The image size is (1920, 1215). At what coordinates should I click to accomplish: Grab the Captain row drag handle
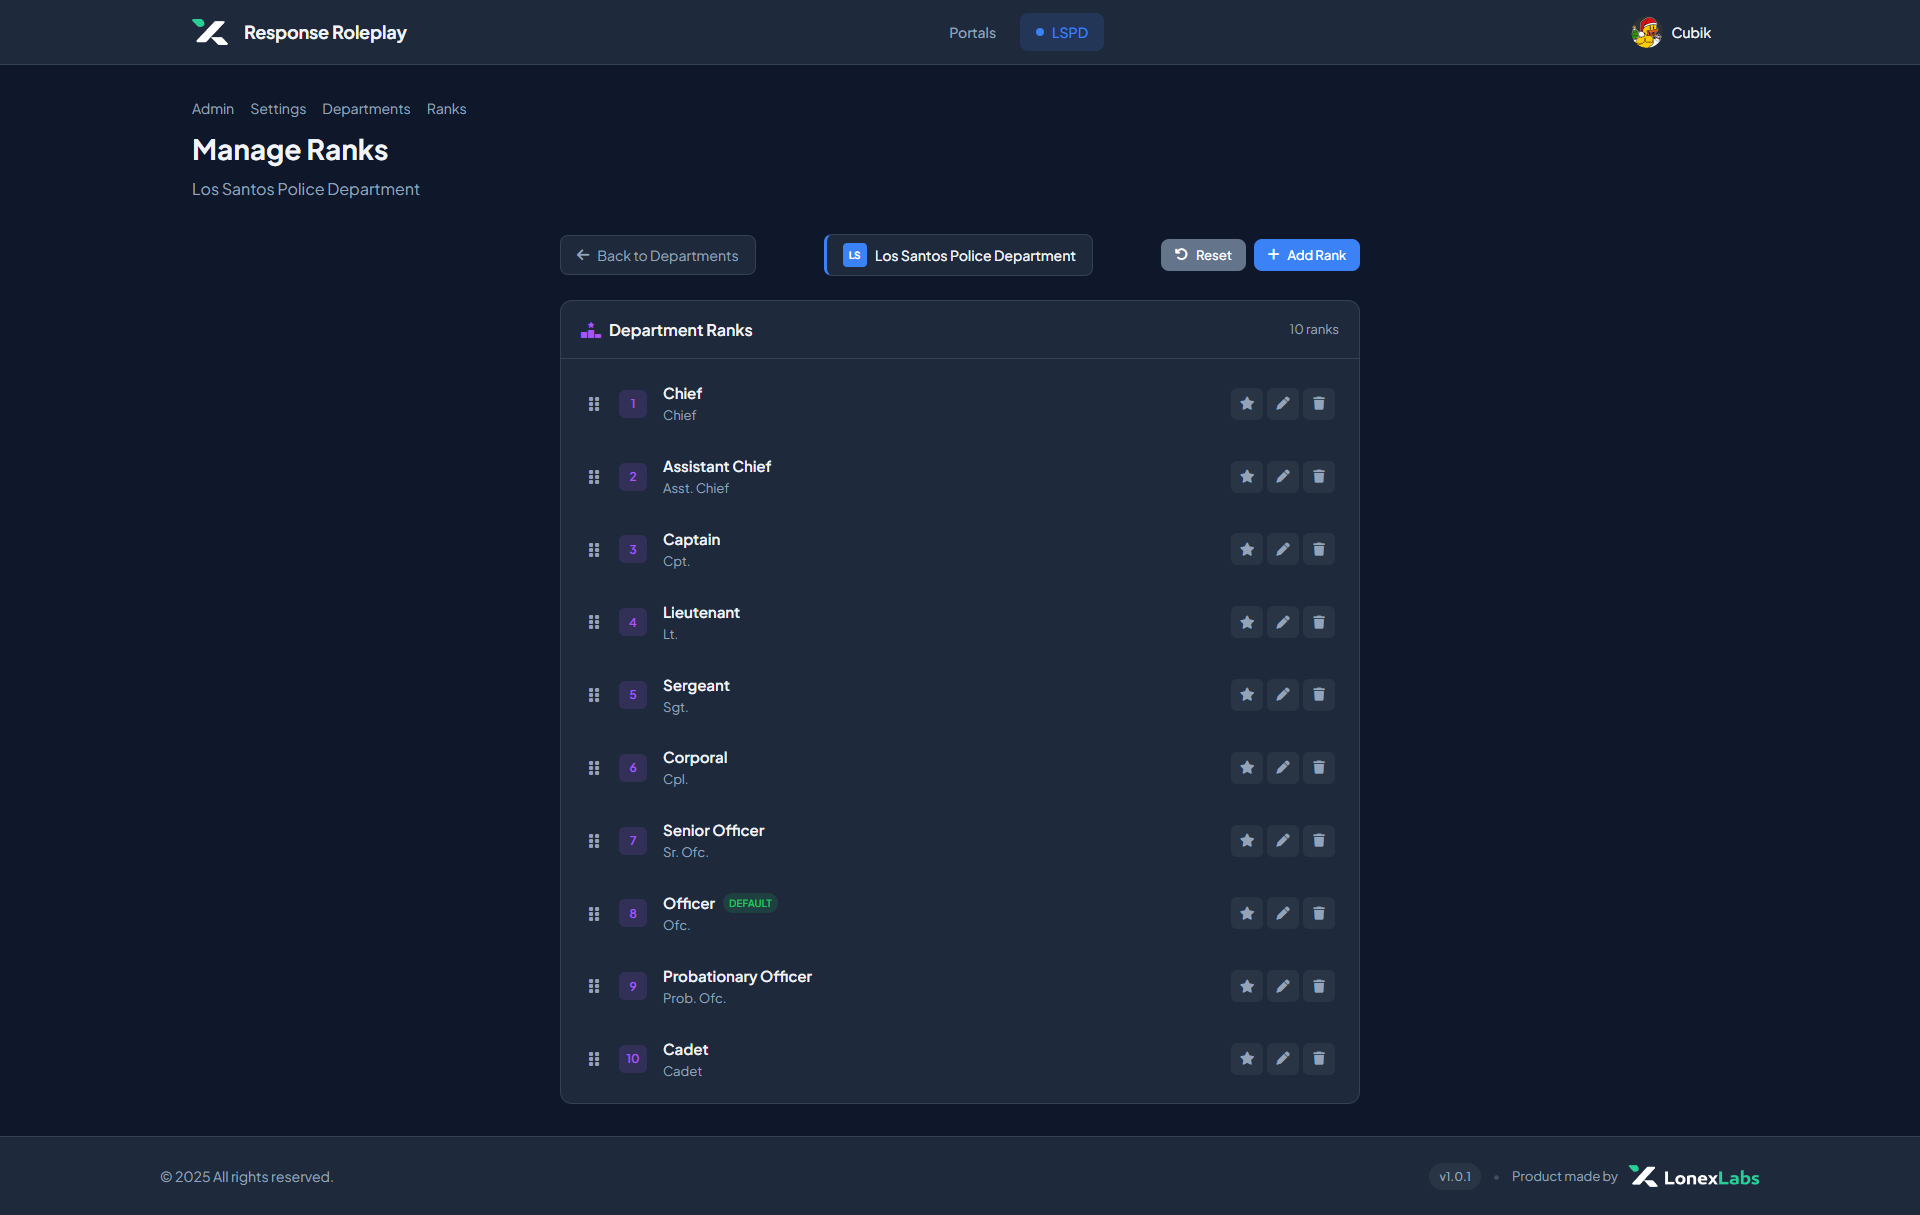[x=594, y=549]
